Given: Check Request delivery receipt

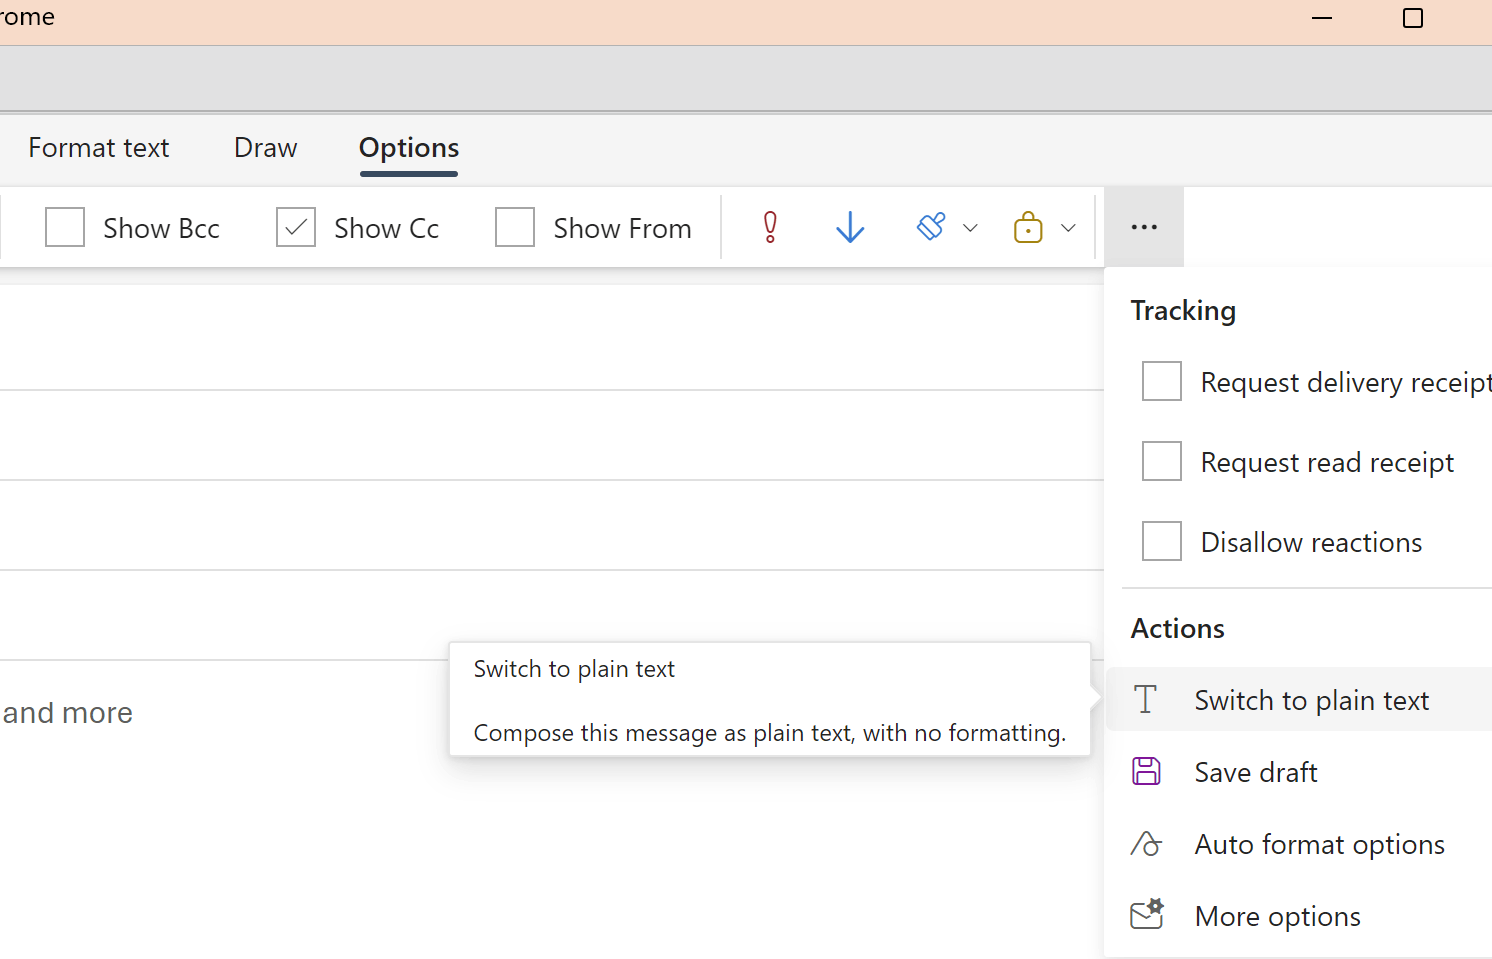Looking at the screenshot, I should (1161, 381).
